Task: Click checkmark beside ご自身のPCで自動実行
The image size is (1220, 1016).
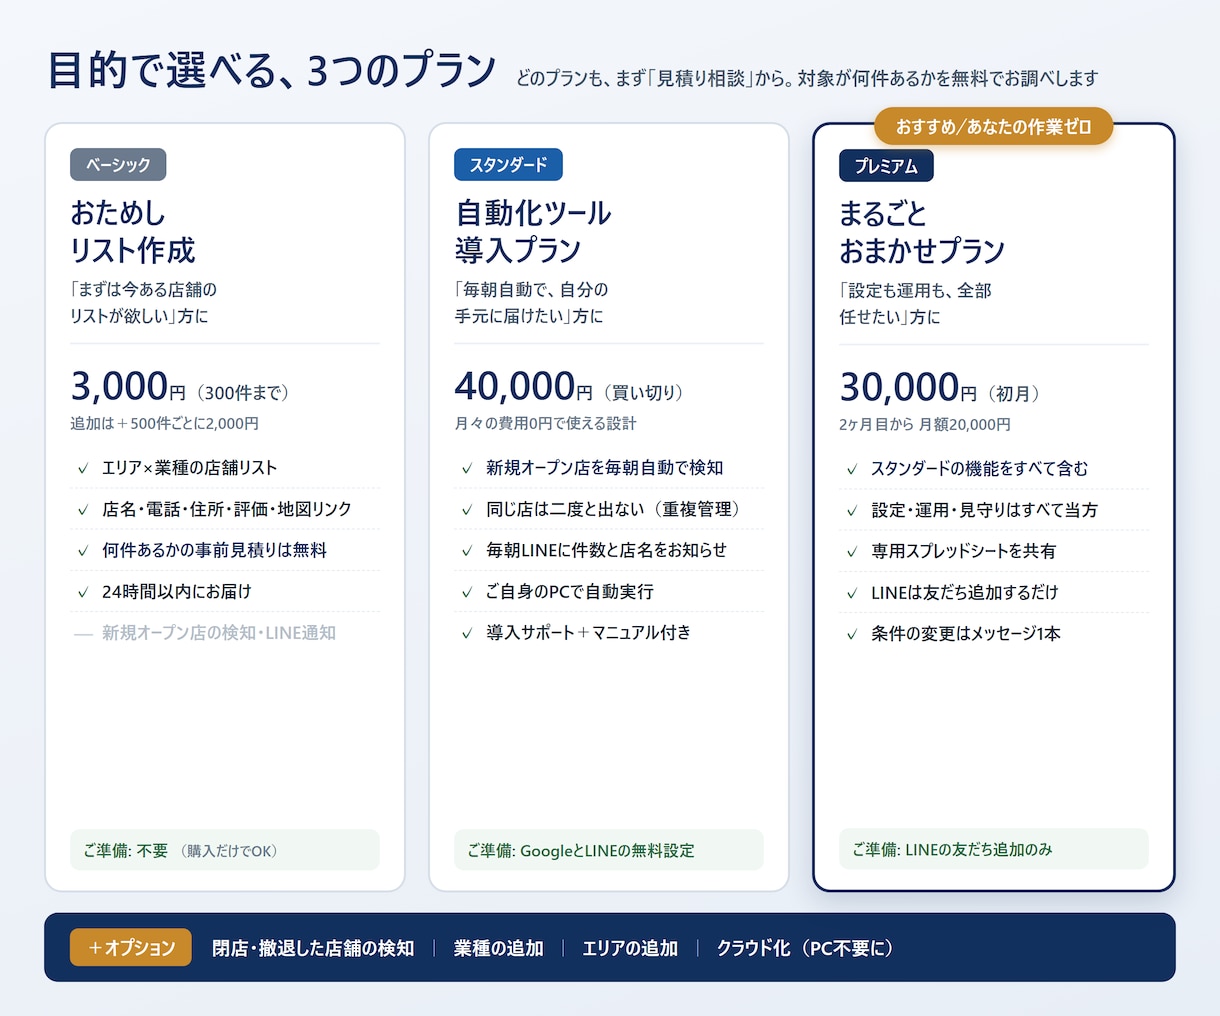Action: (x=467, y=592)
